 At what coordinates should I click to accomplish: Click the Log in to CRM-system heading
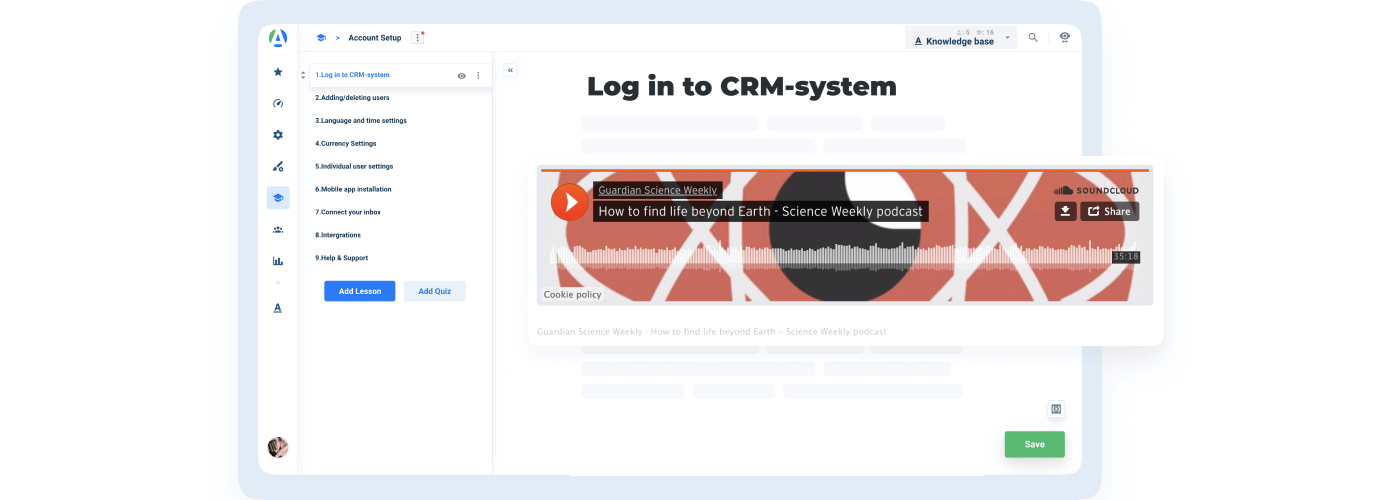(742, 87)
